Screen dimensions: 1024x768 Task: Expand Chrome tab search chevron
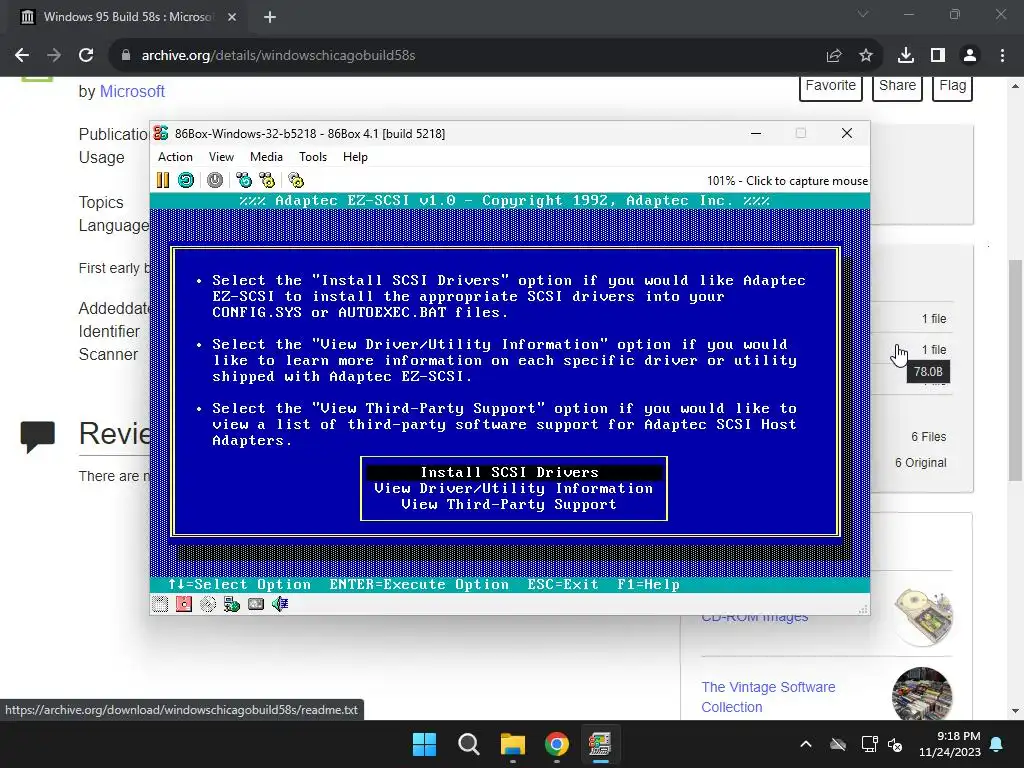click(863, 14)
